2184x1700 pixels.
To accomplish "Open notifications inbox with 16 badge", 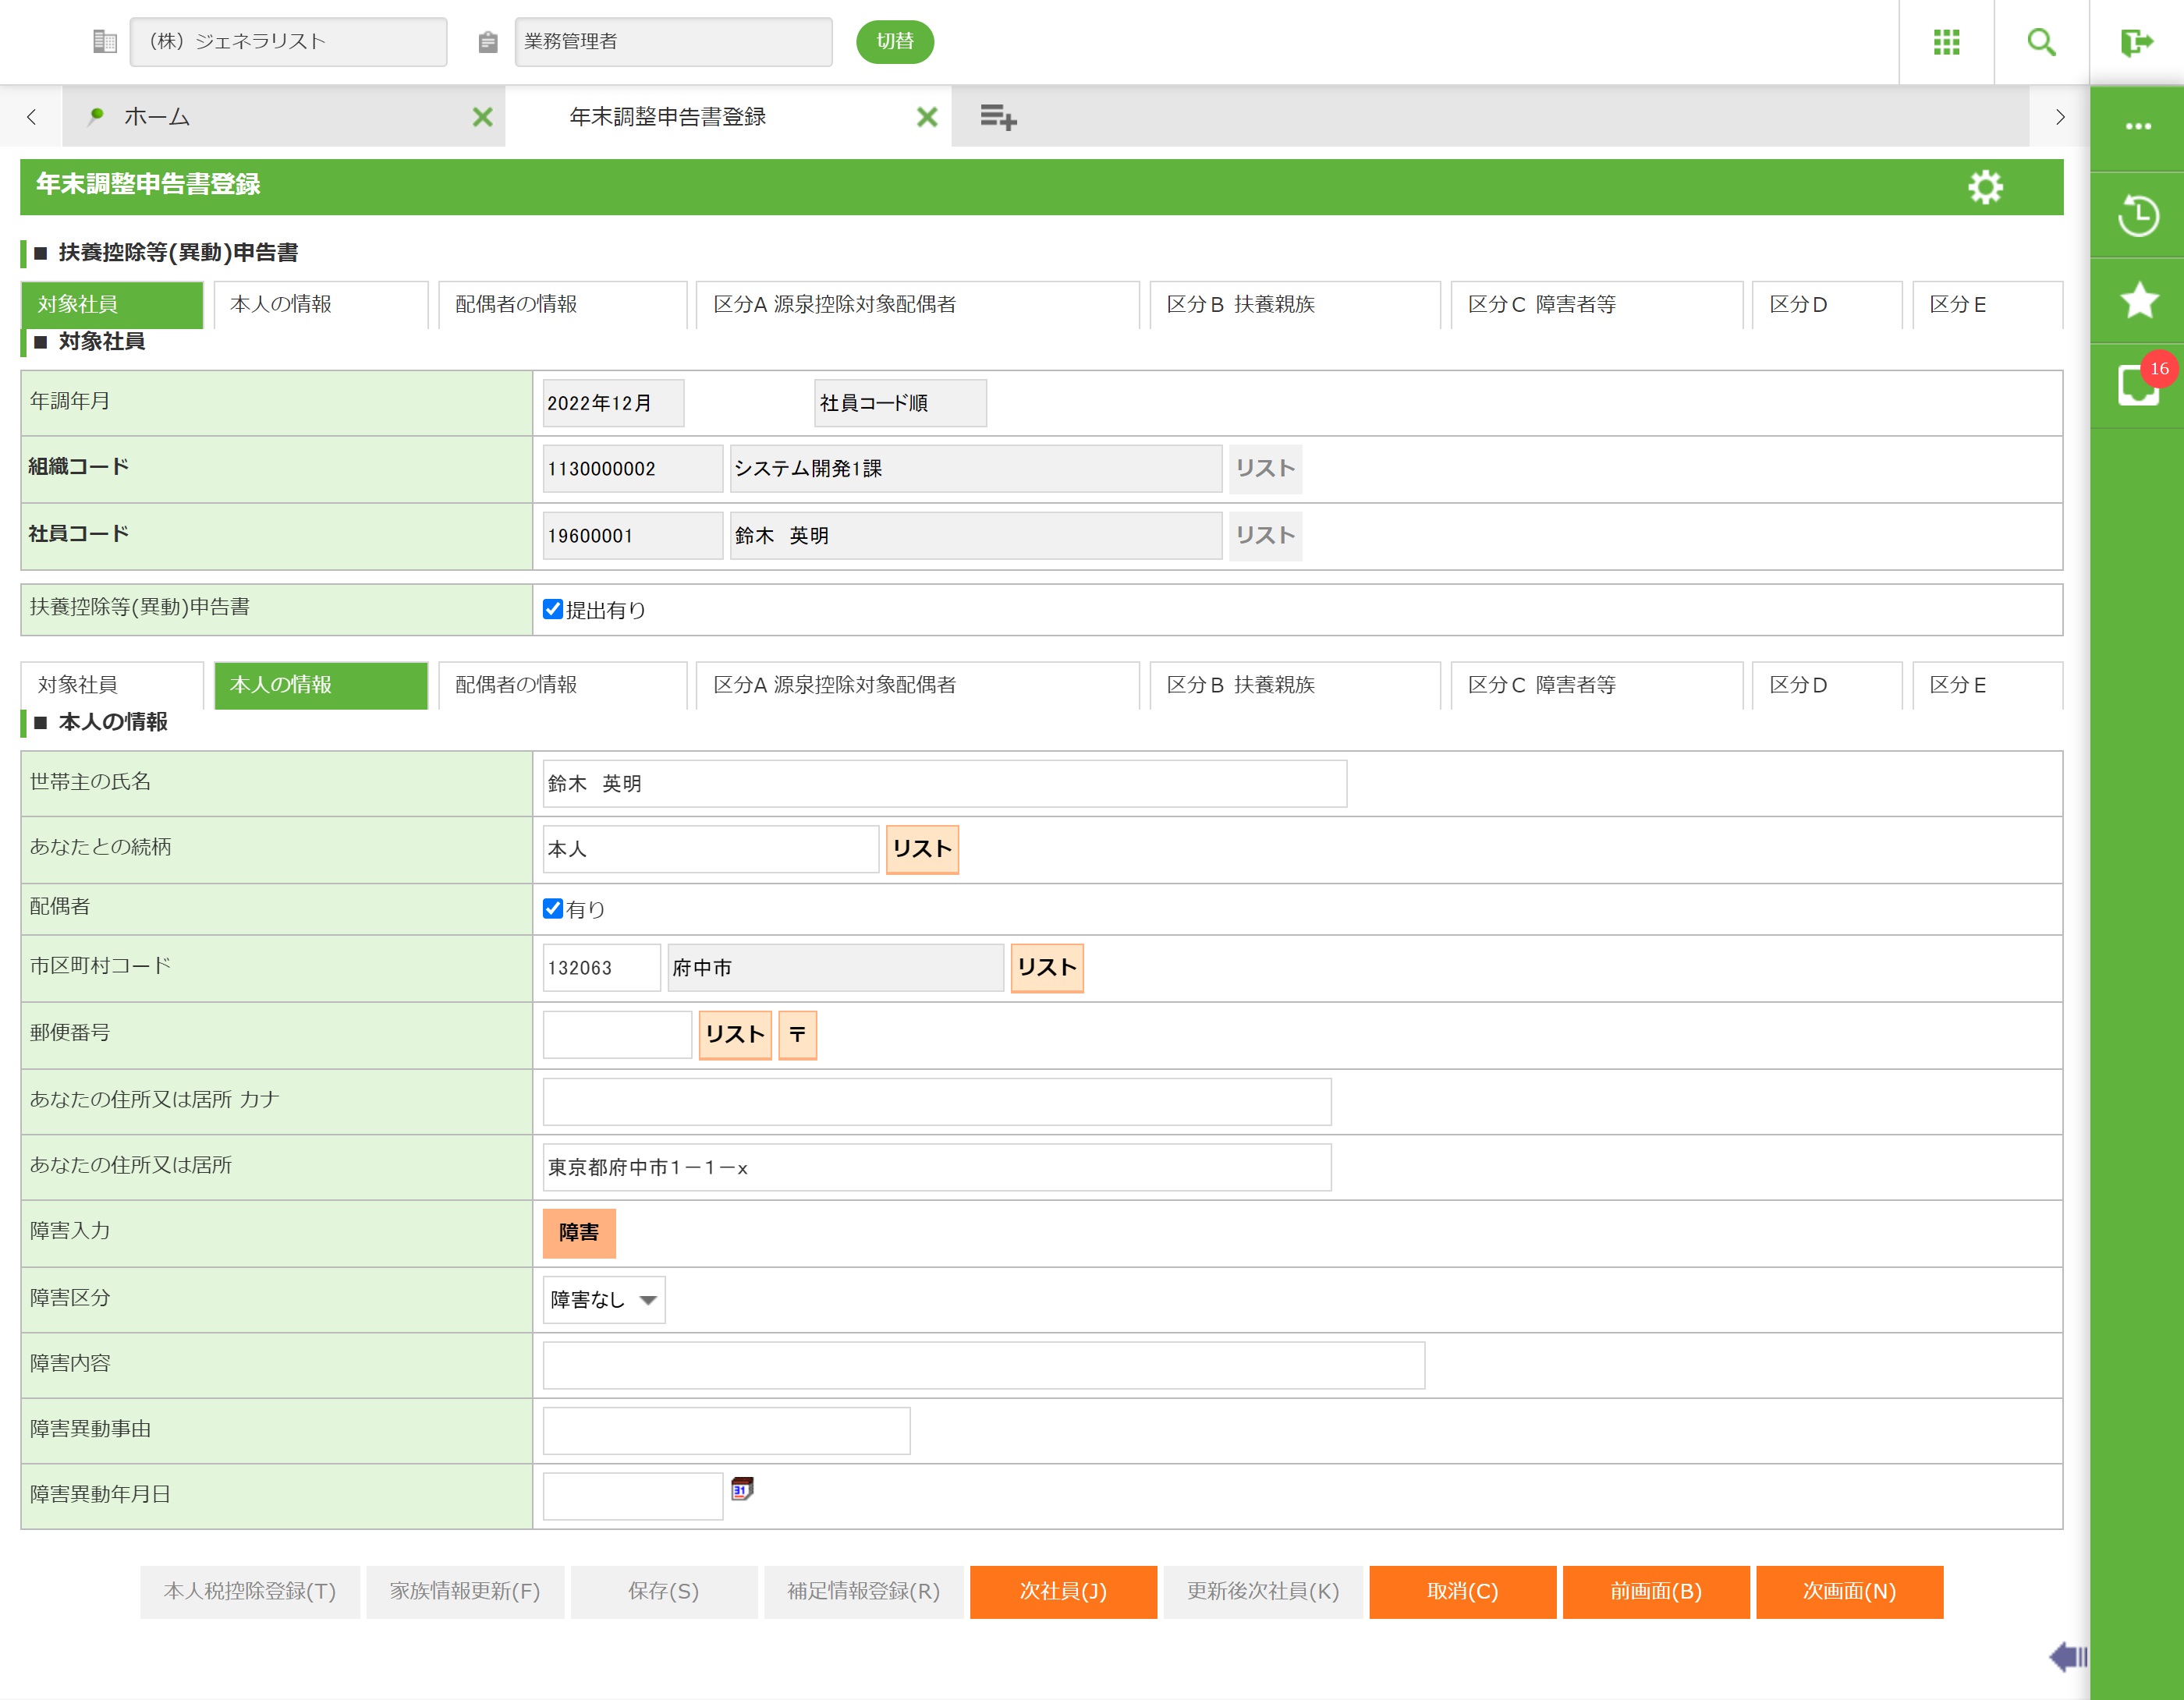I will [2137, 385].
